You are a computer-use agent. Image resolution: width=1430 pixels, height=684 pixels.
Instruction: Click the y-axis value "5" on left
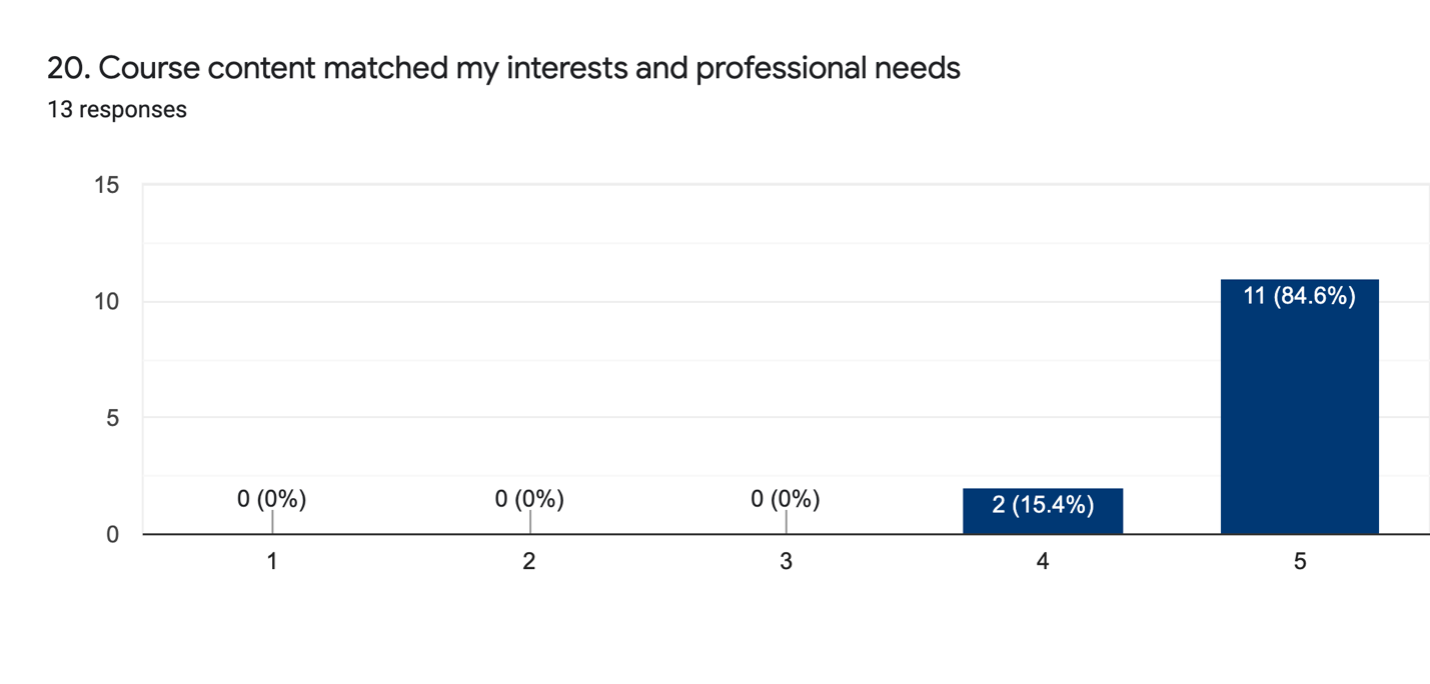(x=113, y=418)
